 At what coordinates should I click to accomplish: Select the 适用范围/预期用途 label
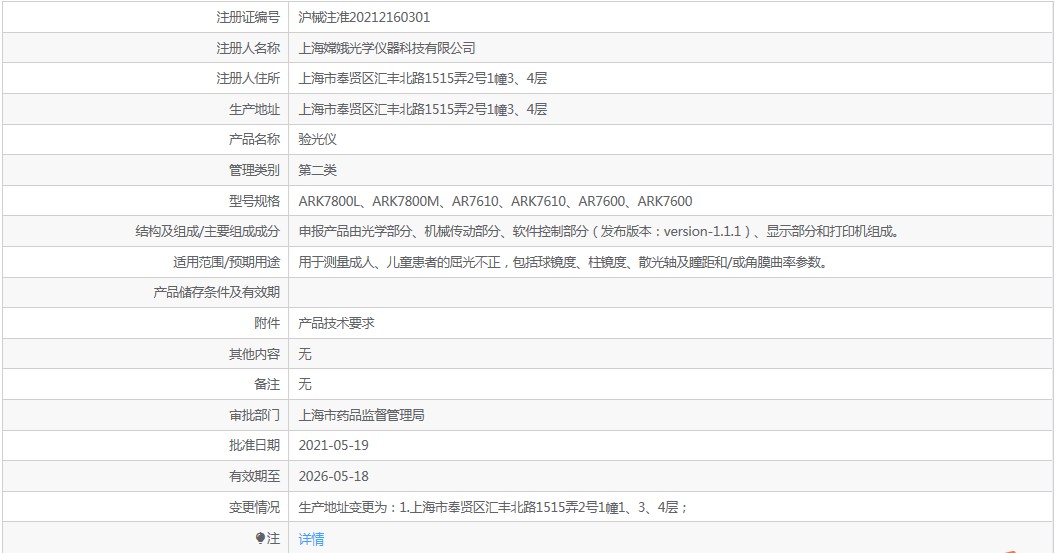point(226,263)
